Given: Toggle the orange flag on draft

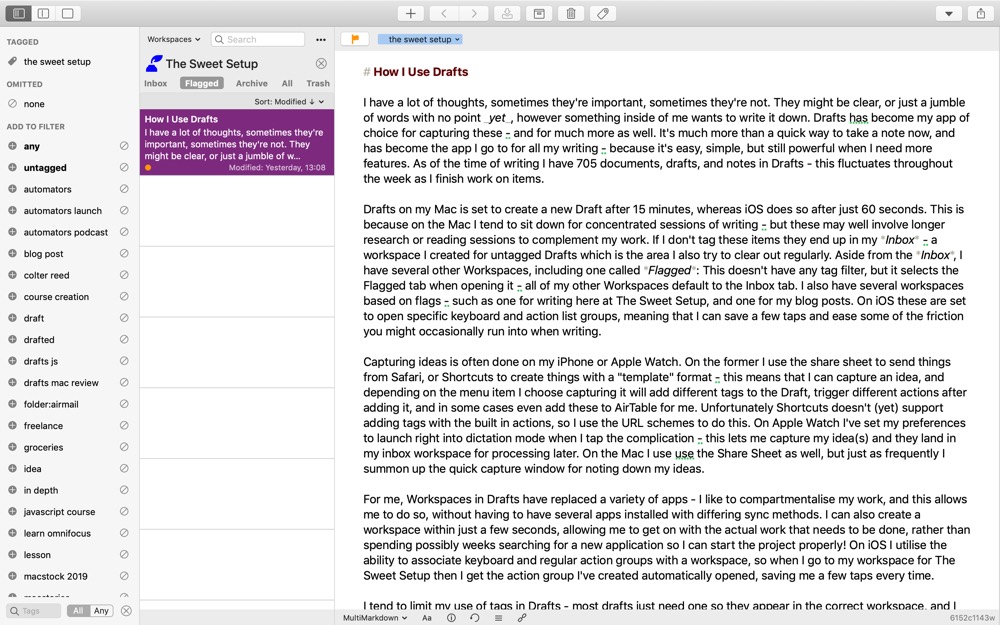Looking at the screenshot, I should point(355,39).
